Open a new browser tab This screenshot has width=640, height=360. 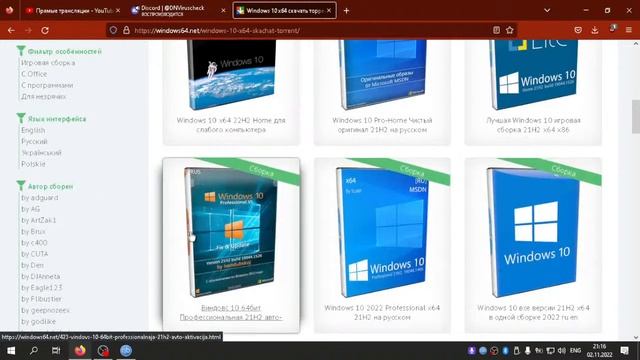coord(346,11)
